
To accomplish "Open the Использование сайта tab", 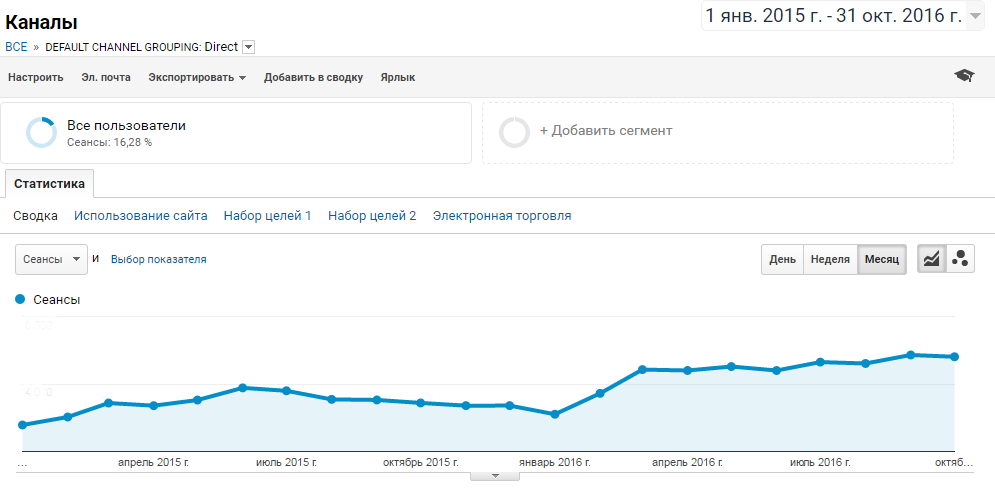I will coord(141,215).
